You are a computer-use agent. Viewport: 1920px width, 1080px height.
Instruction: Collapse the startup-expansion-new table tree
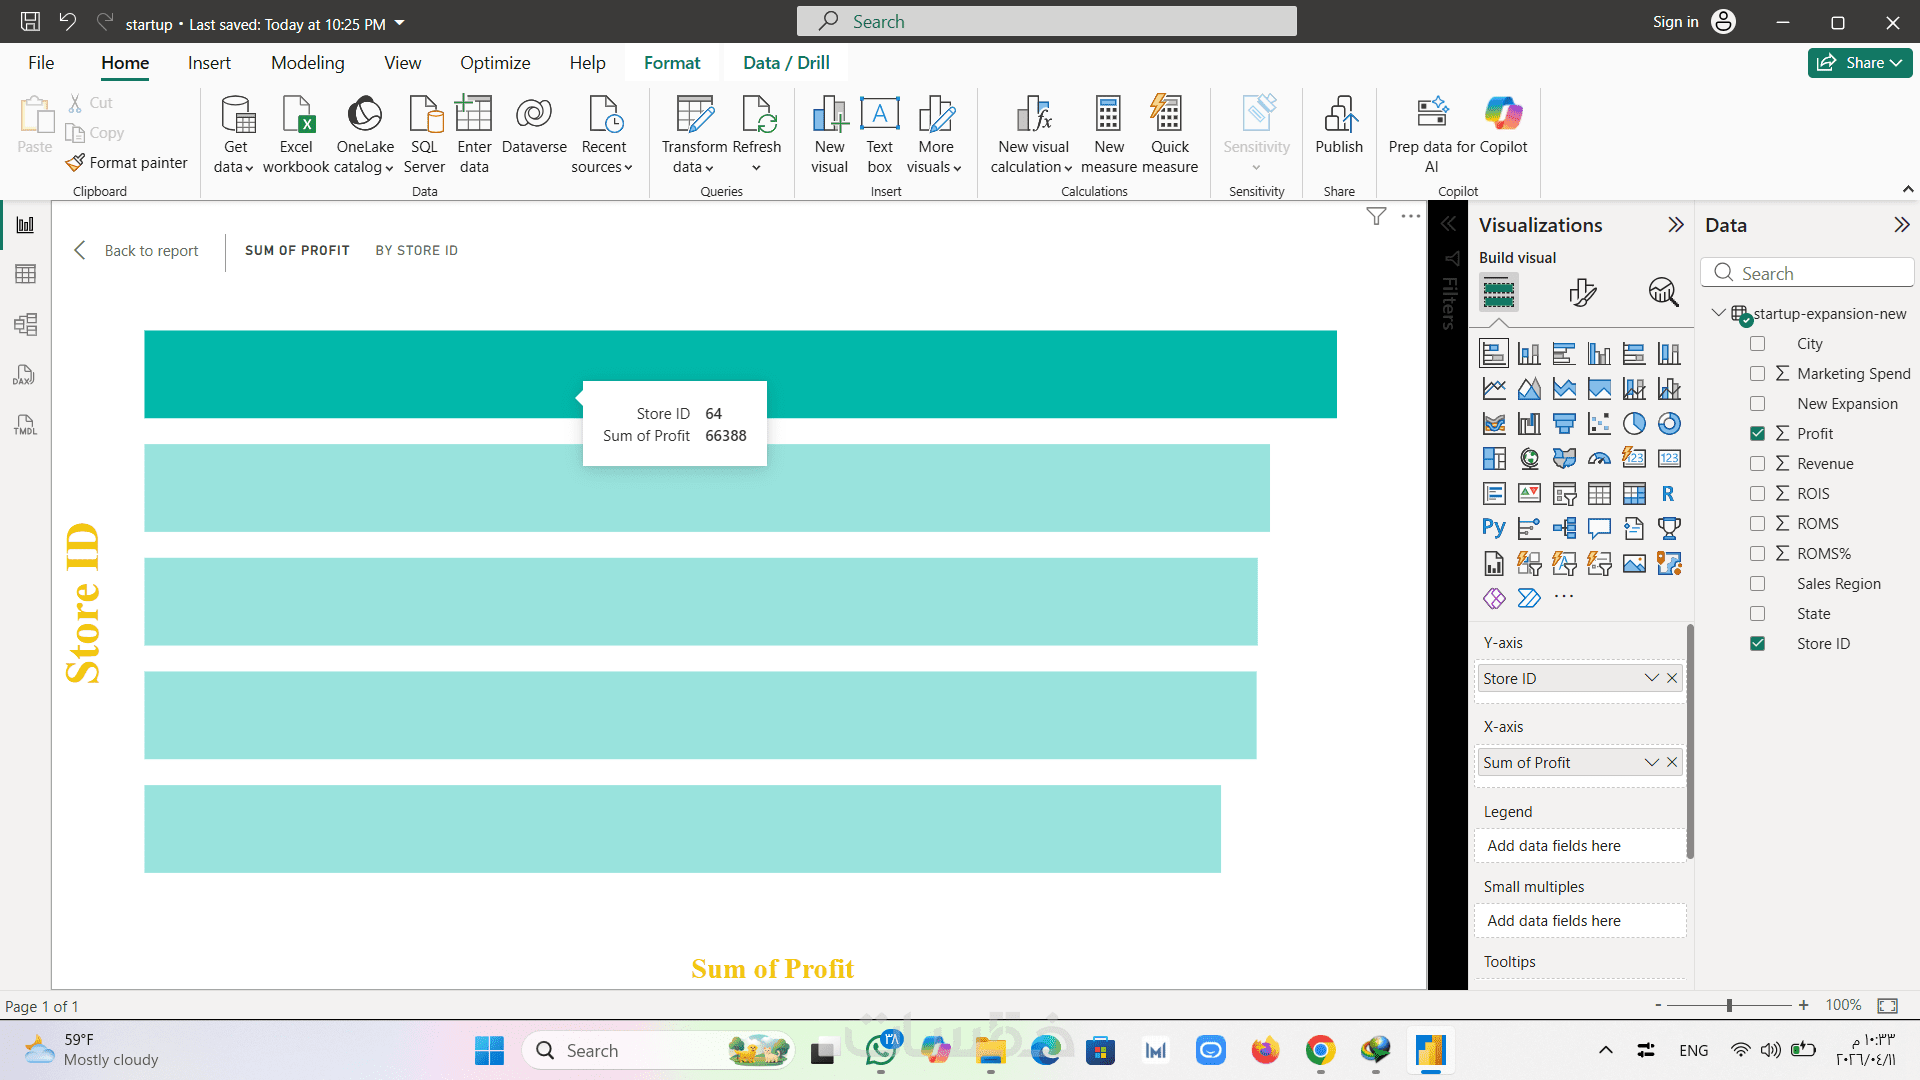click(1718, 313)
